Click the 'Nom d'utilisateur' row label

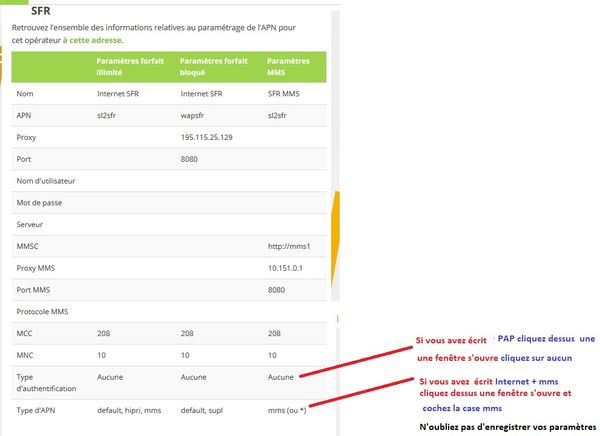(x=47, y=180)
